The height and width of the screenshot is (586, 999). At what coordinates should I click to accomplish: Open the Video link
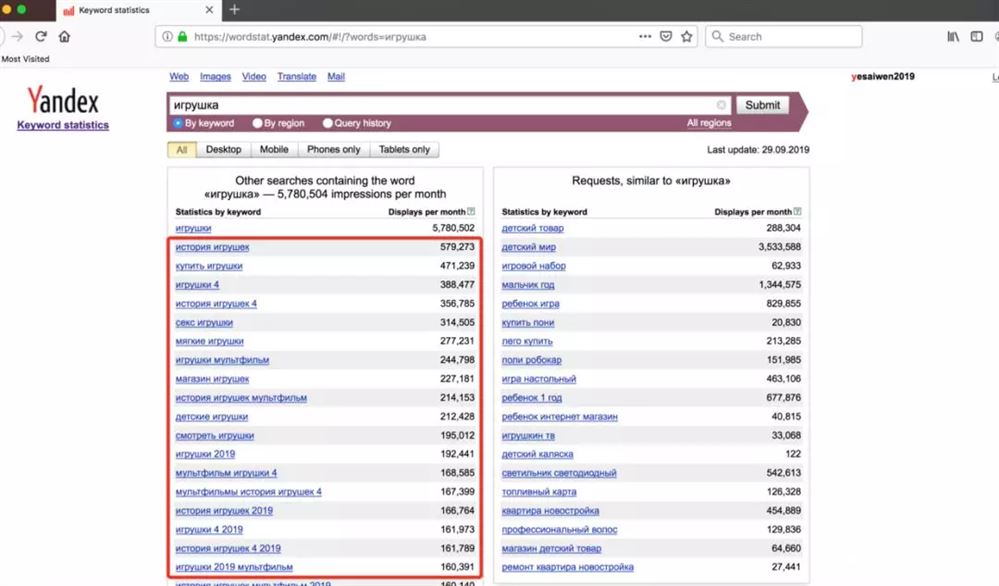click(254, 76)
